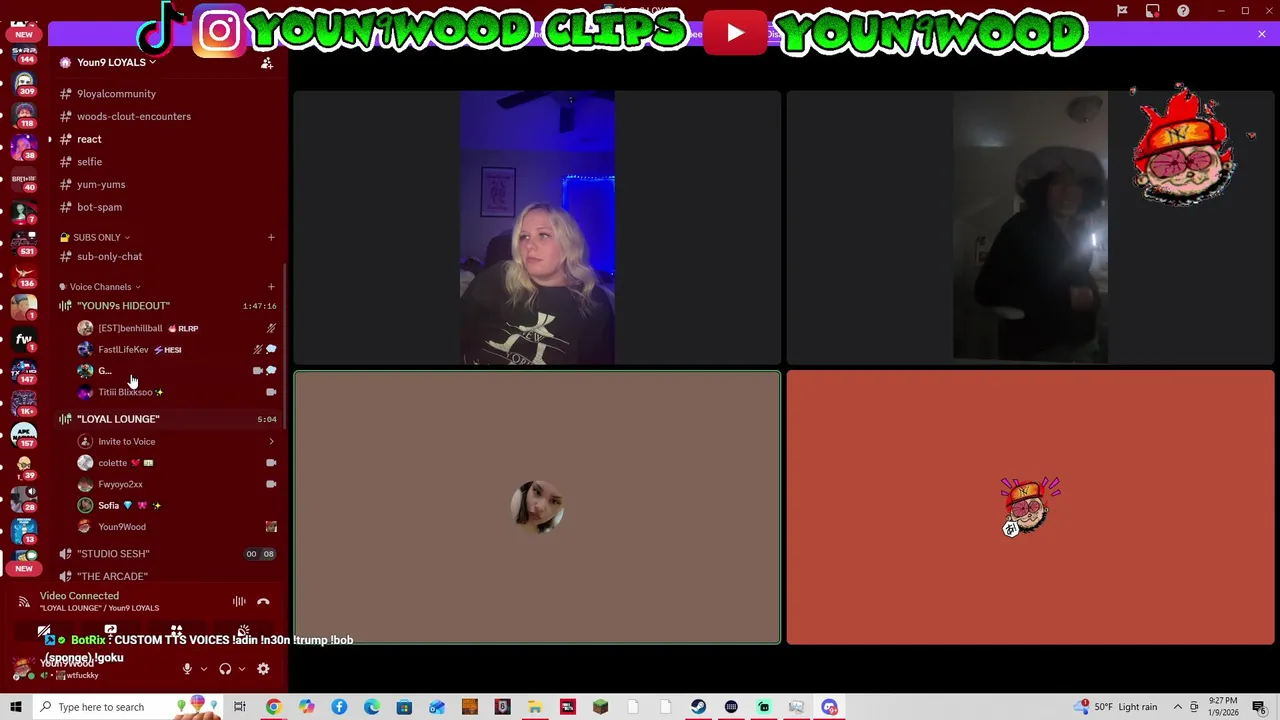Toggle camera off button in voice panel

pyautogui.click(x=44, y=632)
